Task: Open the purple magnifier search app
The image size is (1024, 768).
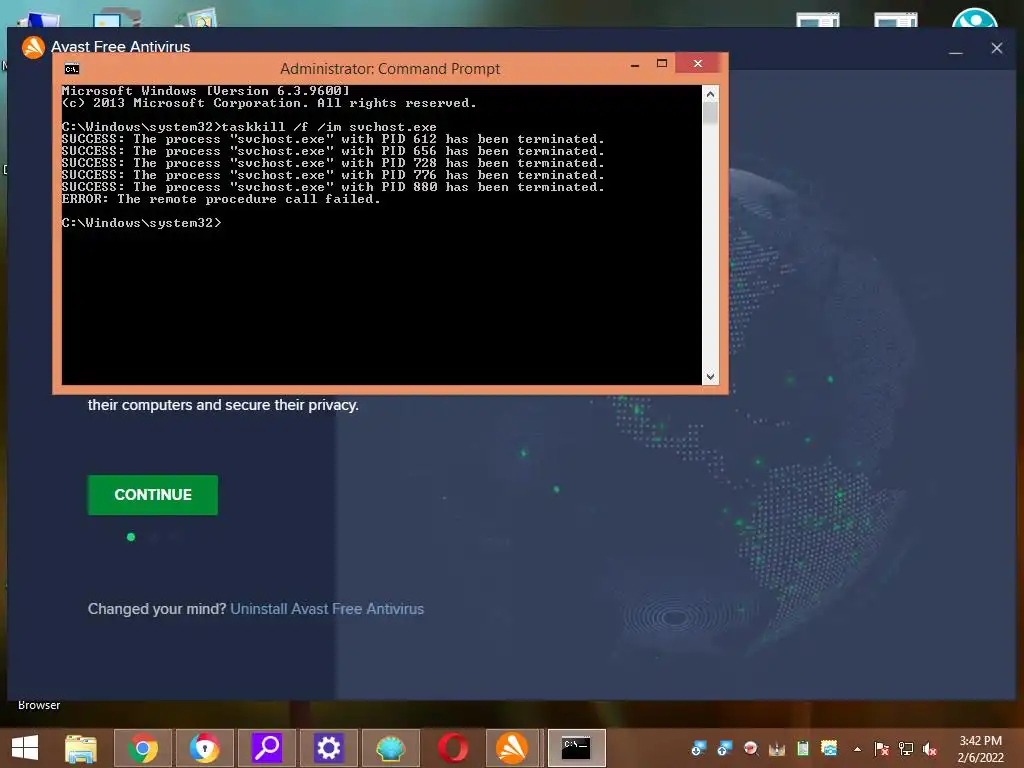Action: pos(266,748)
